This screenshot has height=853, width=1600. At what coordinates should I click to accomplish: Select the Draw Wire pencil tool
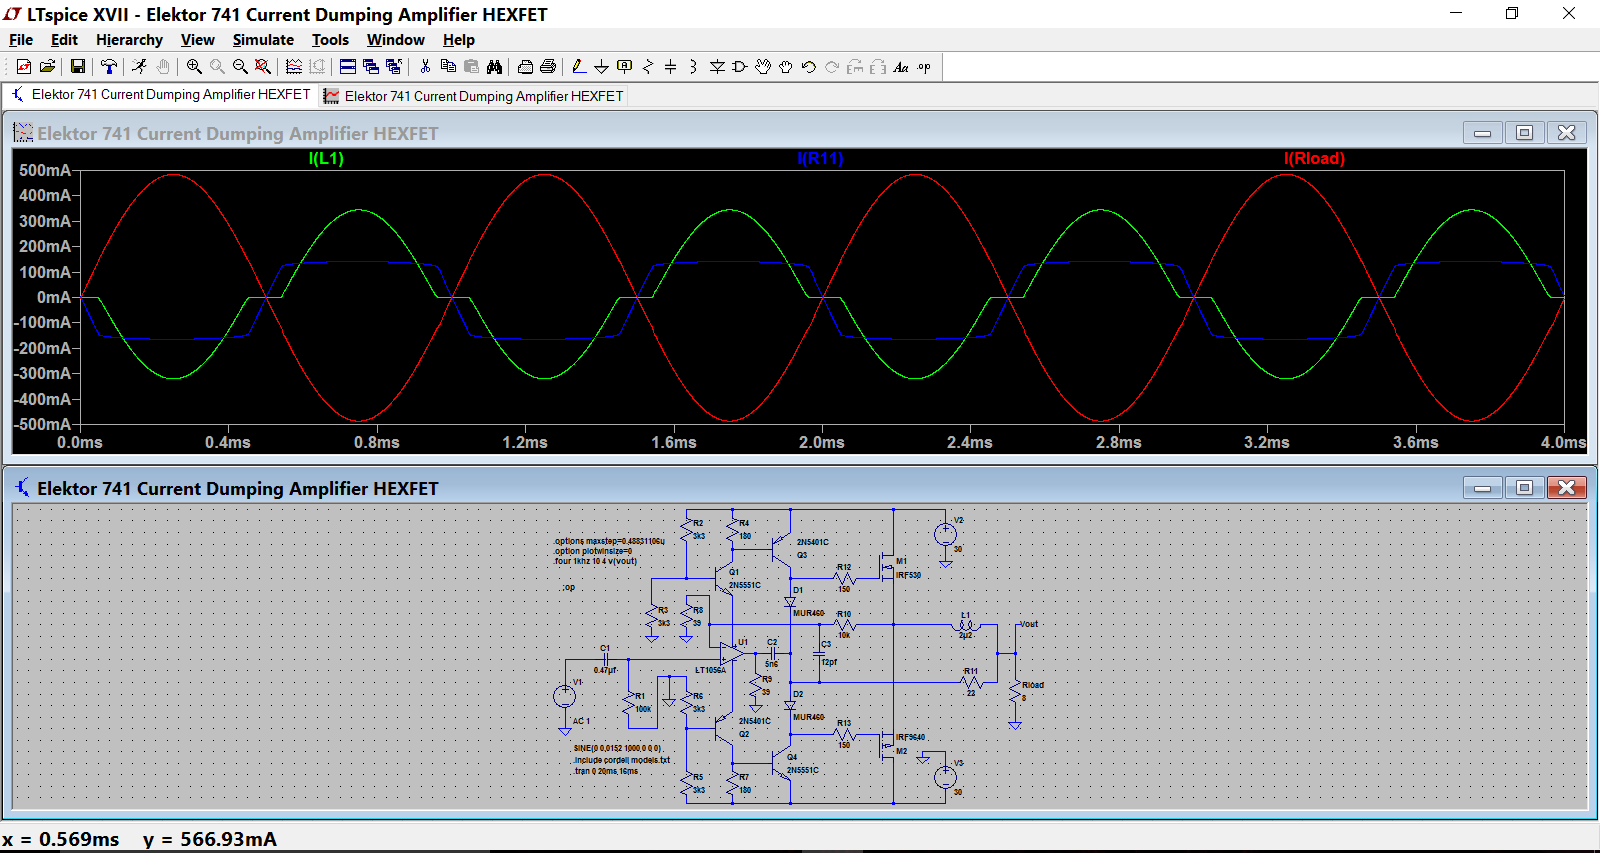[579, 67]
